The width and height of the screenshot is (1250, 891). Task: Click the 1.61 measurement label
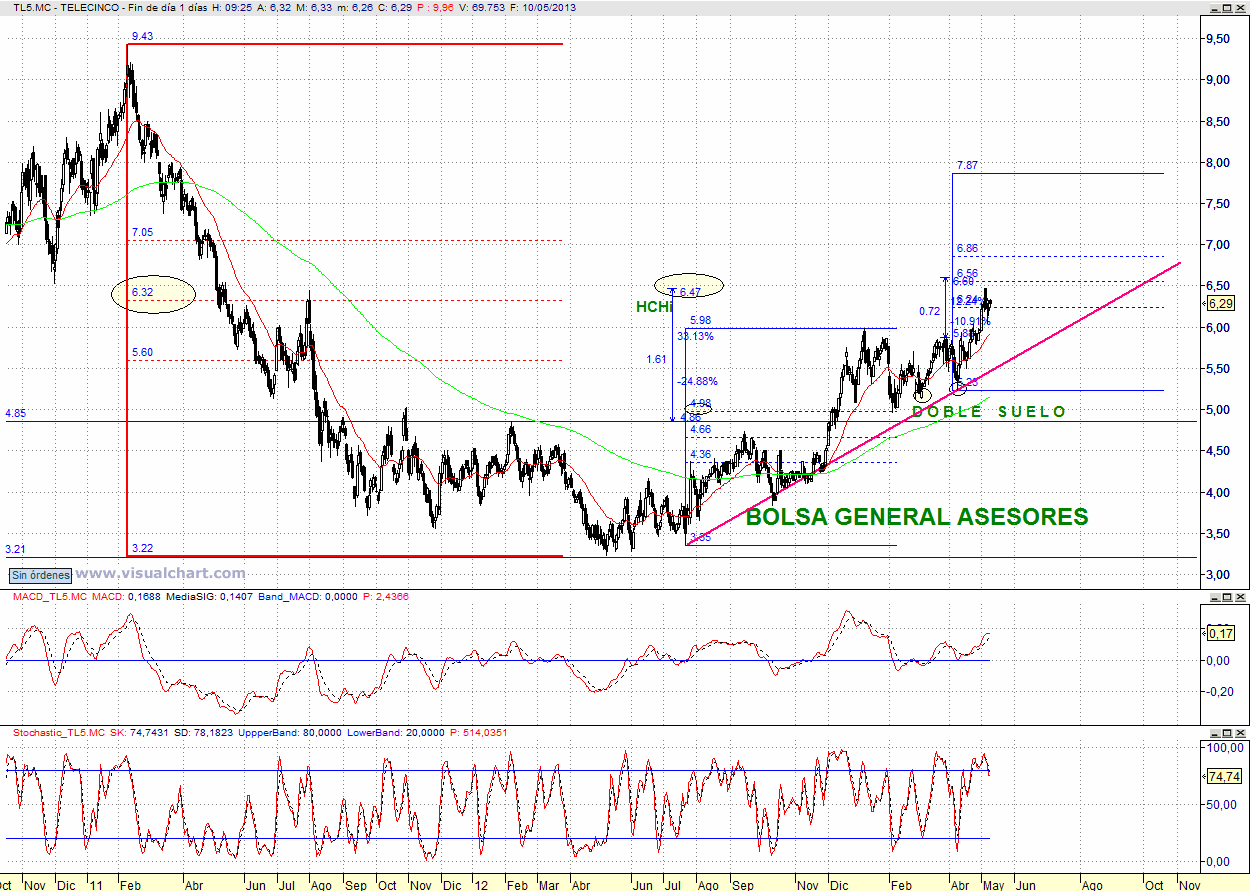[x=656, y=359]
